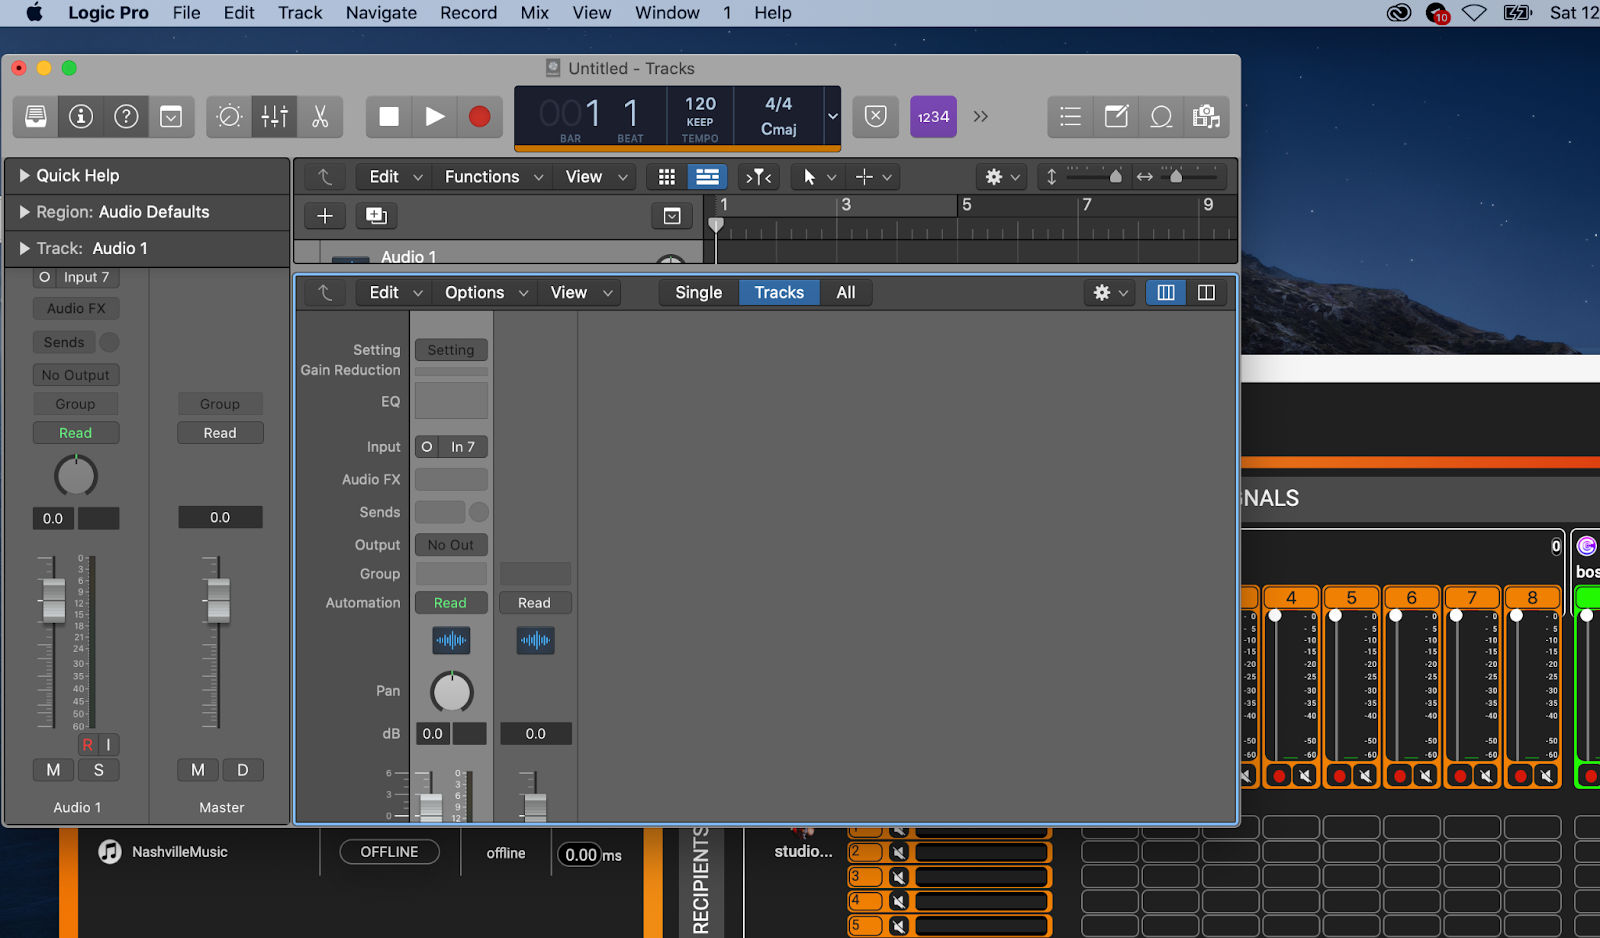Toggle the Tracks area list view icon
This screenshot has width=1600, height=938.
707,177
